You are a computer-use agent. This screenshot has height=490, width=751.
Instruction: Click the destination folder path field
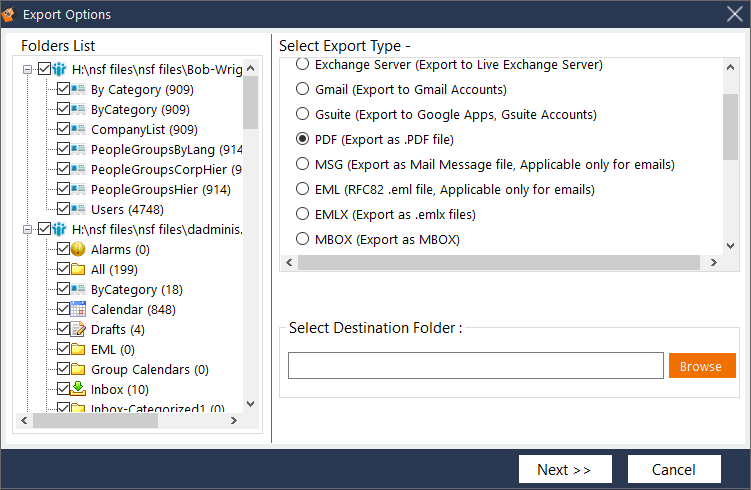tap(475, 366)
